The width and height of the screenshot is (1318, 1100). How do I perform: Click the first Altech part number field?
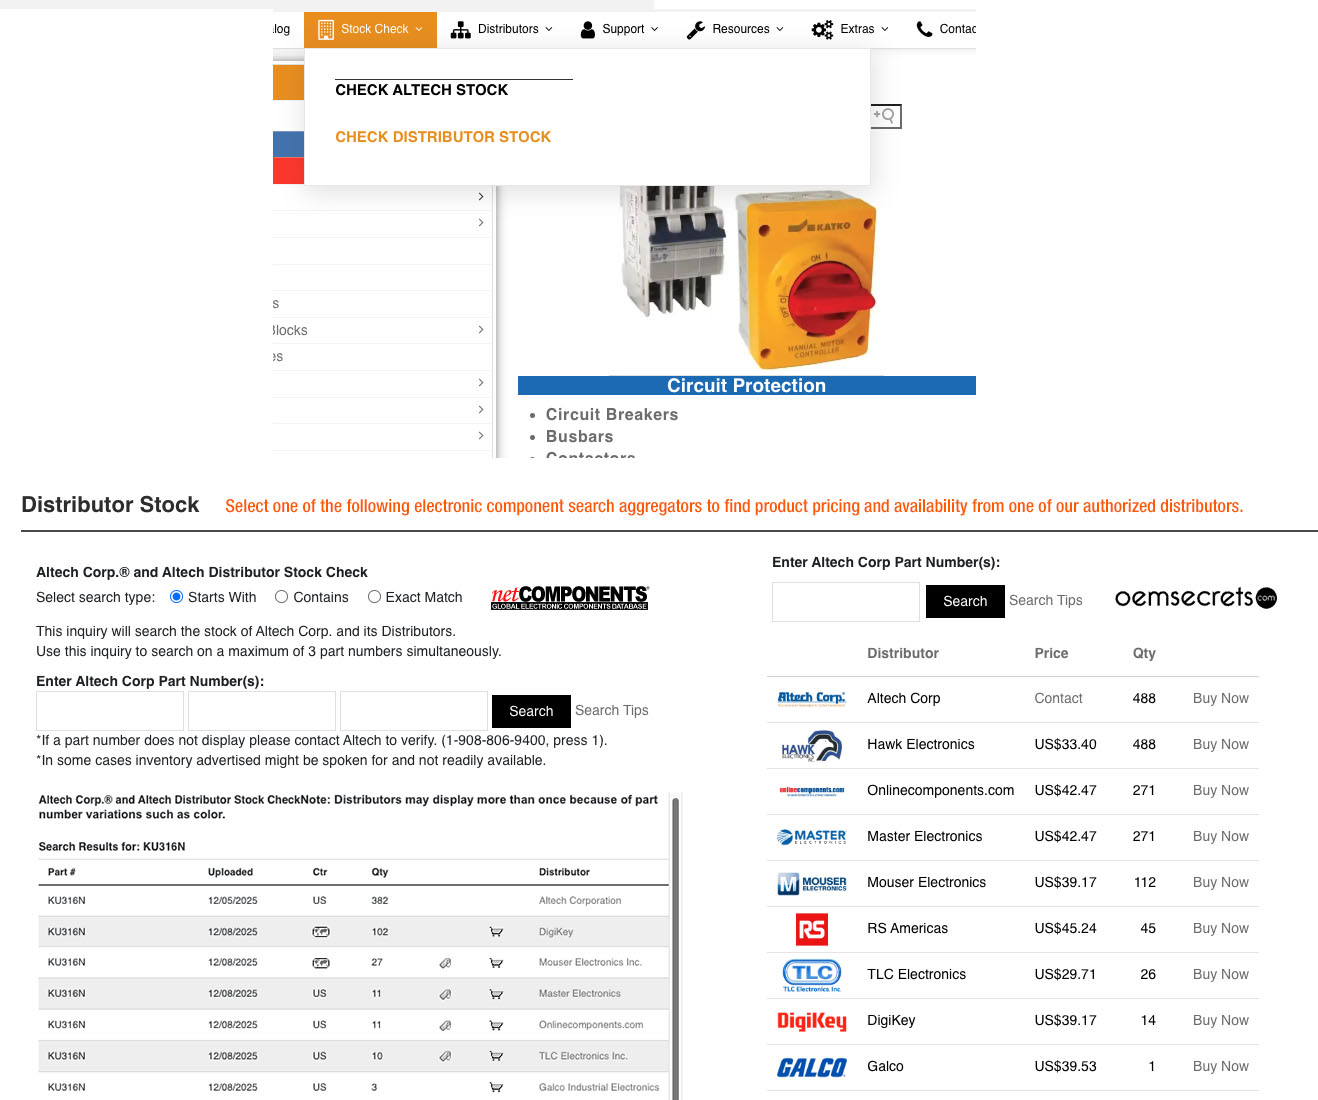(110, 711)
